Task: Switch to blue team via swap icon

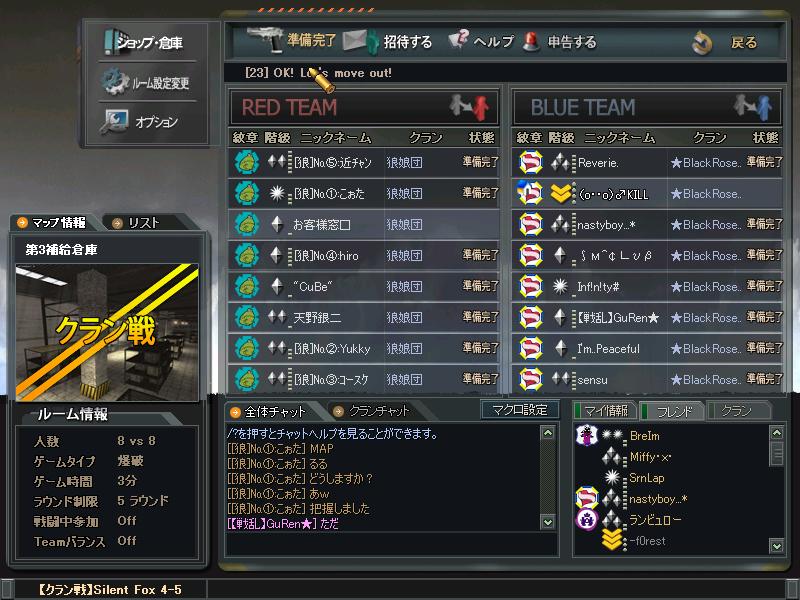Action: (753, 107)
